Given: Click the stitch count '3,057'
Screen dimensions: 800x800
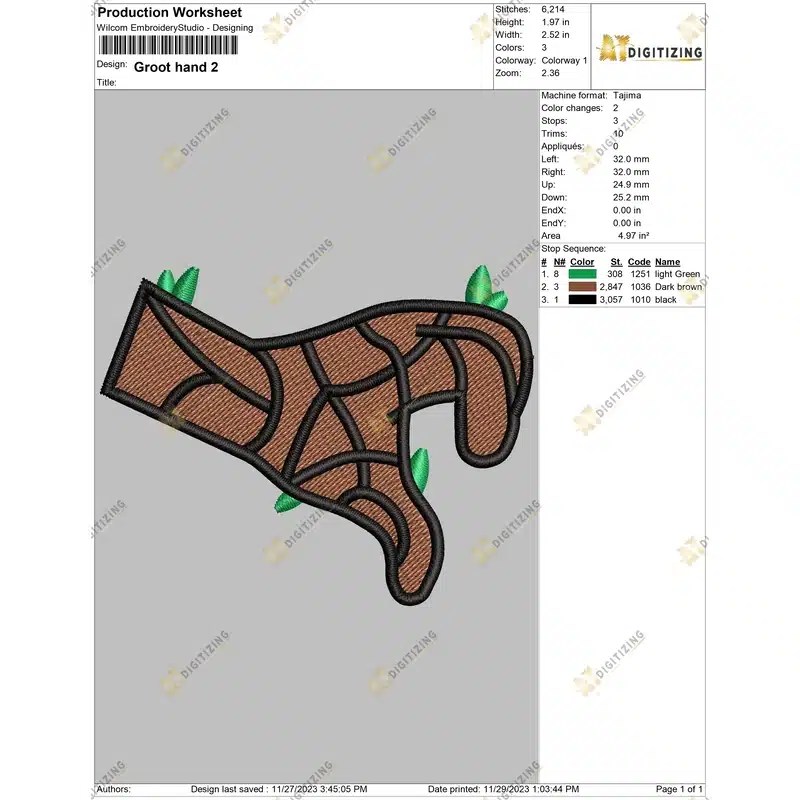Looking at the screenshot, I should 611,299.
